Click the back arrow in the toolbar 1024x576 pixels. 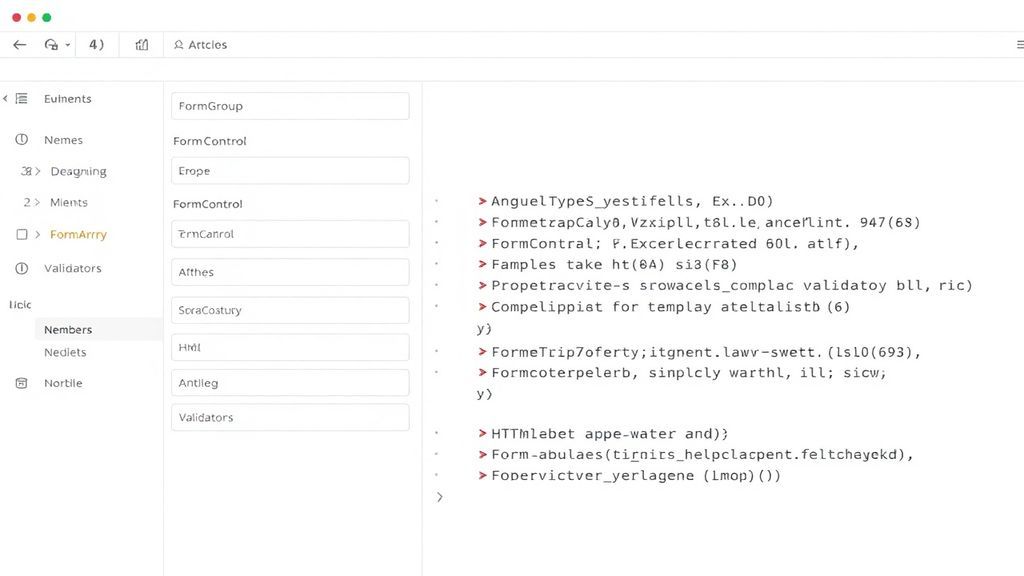pyautogui.click(x=19, y=44)
